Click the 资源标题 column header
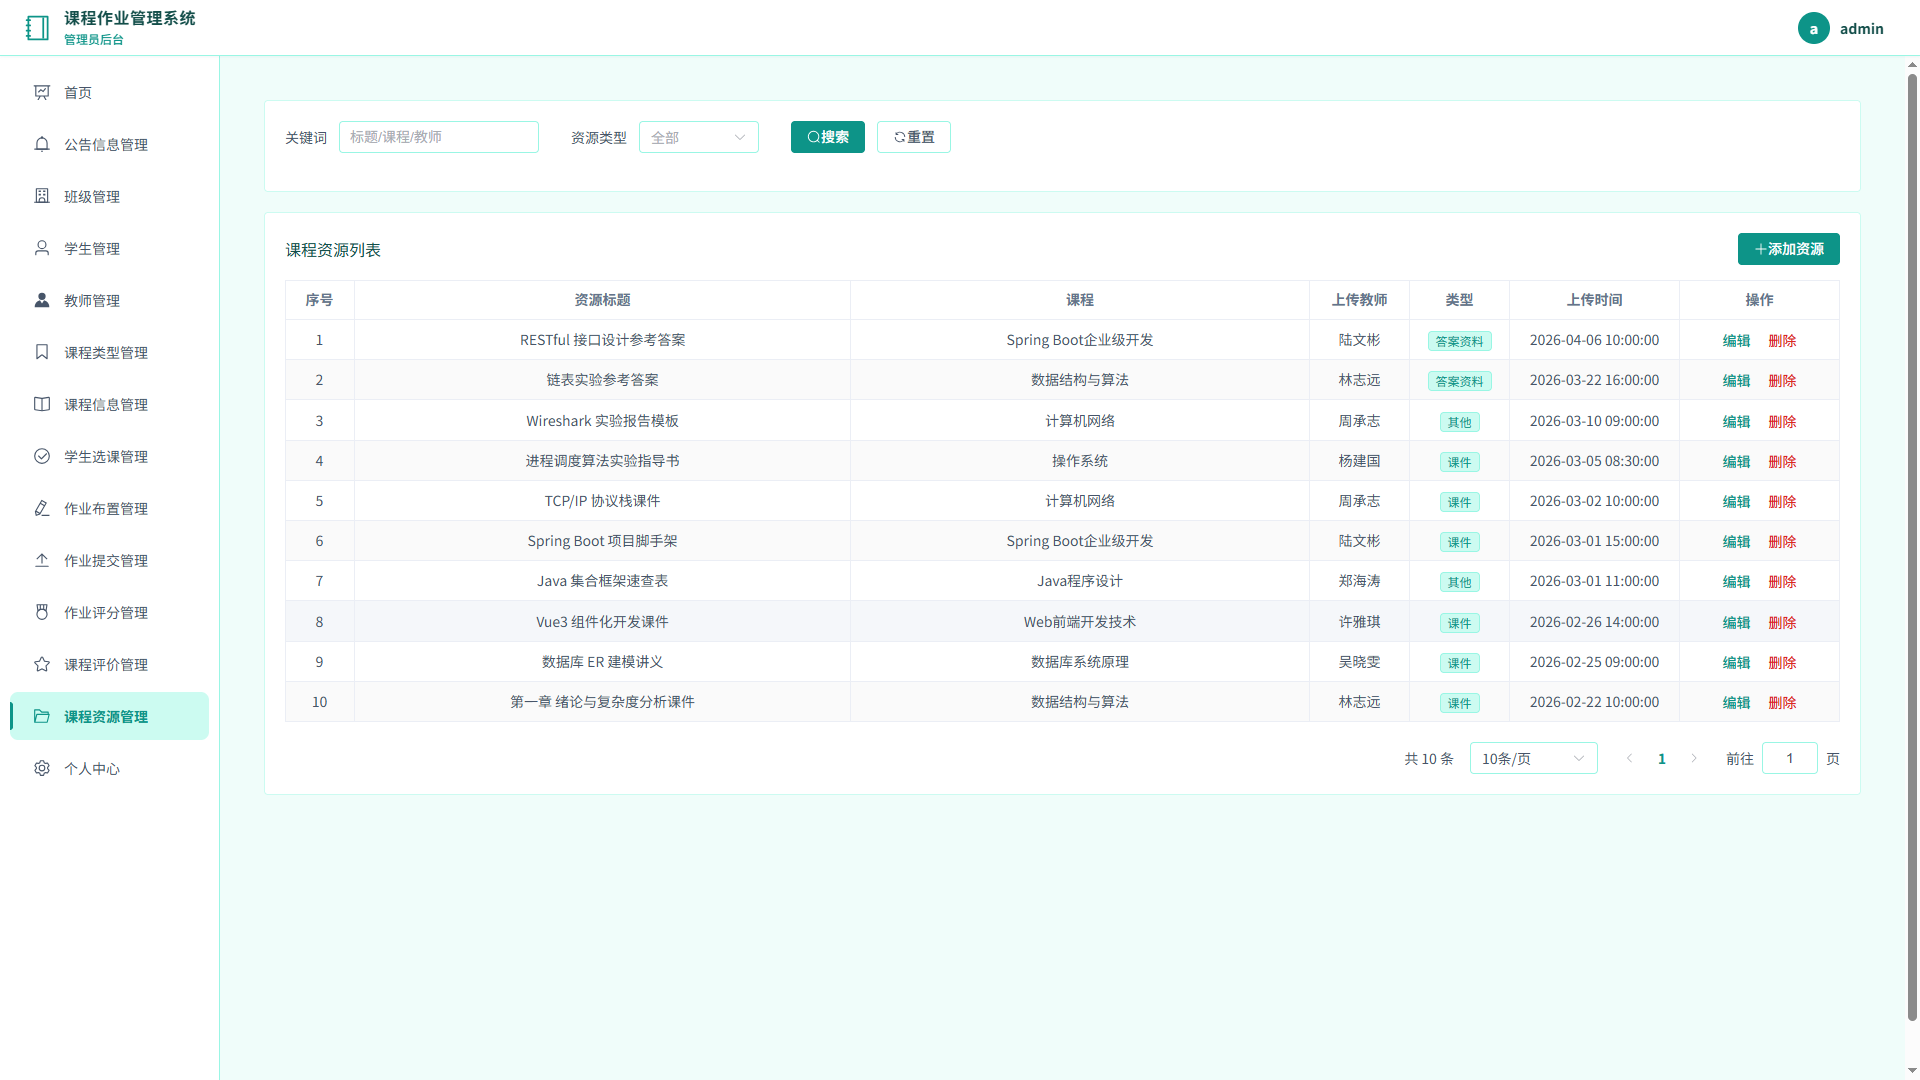The width and height of the screenshot is (1920, 1080). (602, 300)
